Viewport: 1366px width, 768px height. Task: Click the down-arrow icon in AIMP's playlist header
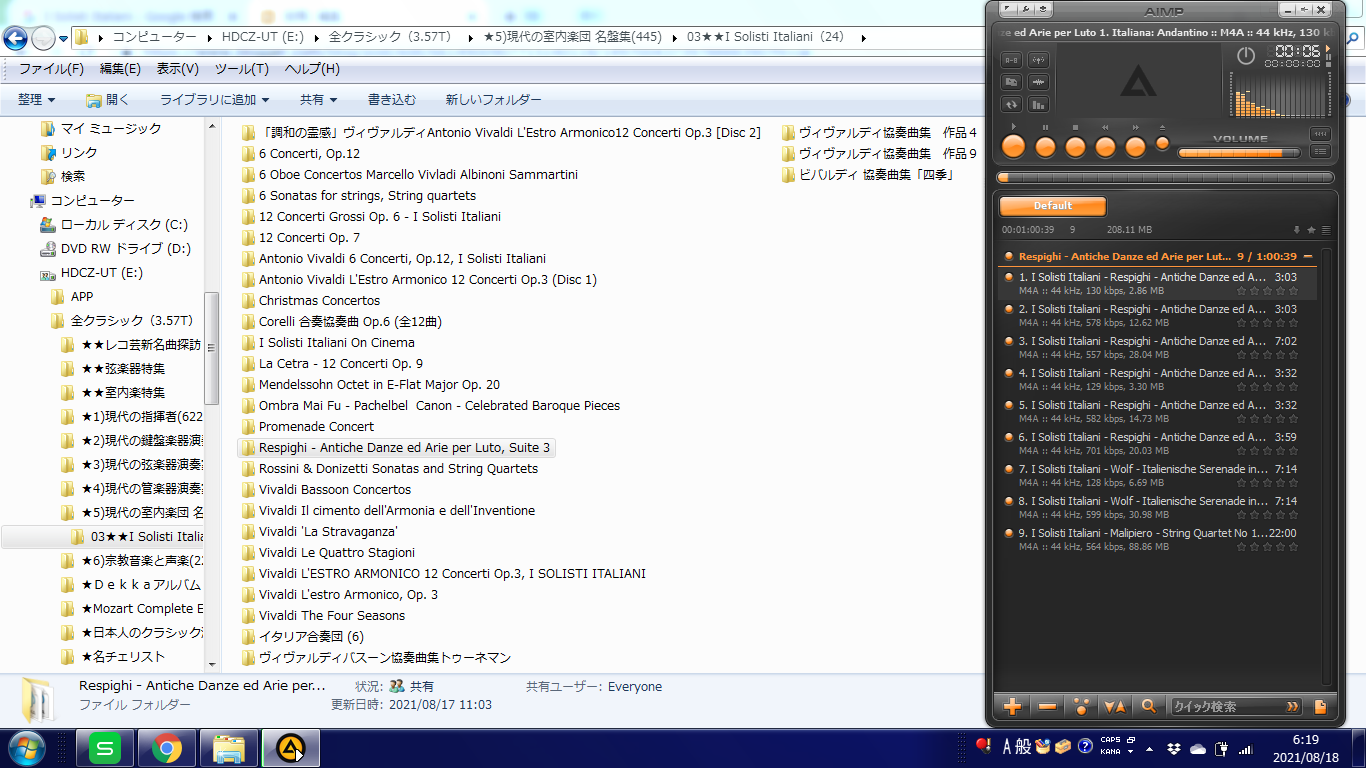tap(1297, 230)
